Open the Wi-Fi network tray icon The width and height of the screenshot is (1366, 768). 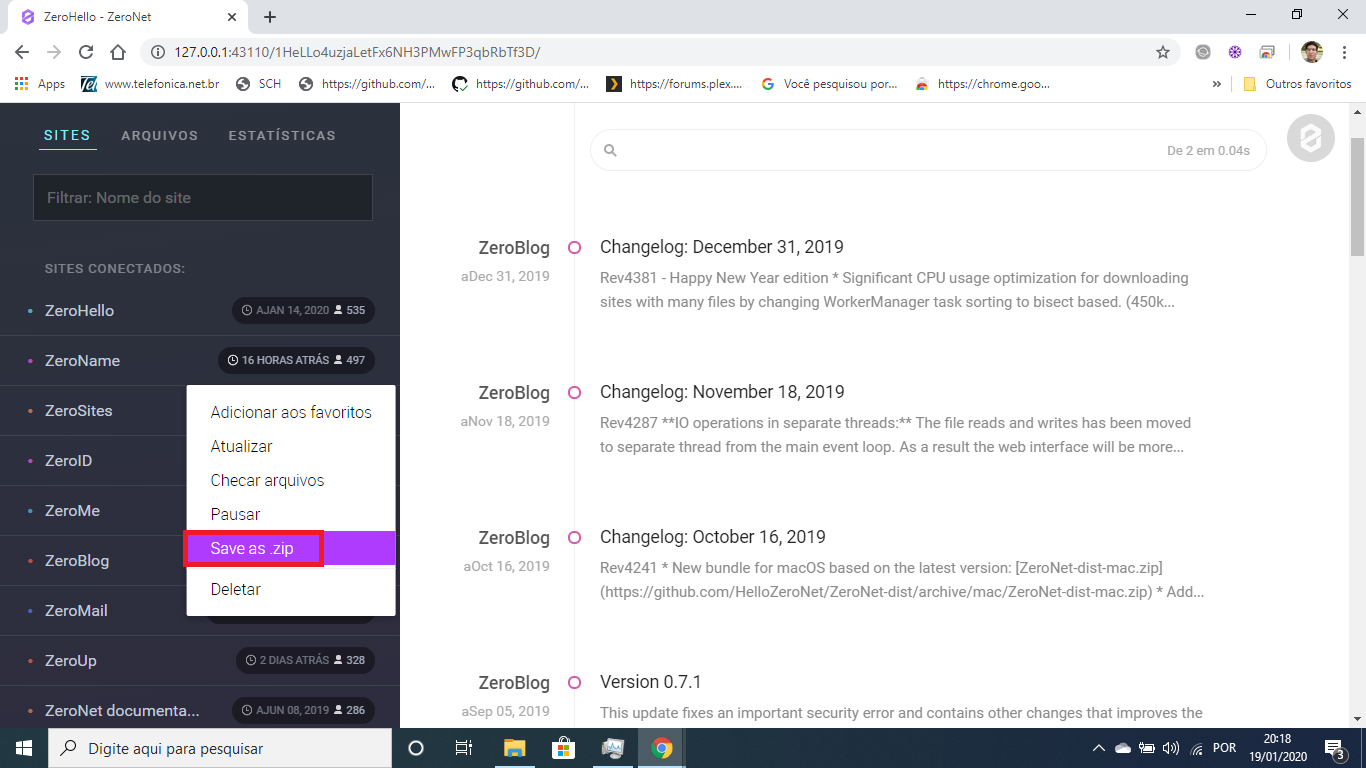click(1196, 748)
